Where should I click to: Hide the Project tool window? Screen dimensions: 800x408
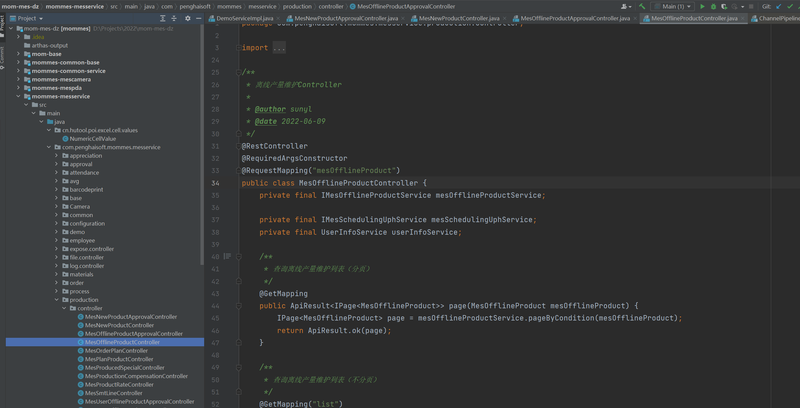pyautogui.click(x=198, y=18)
